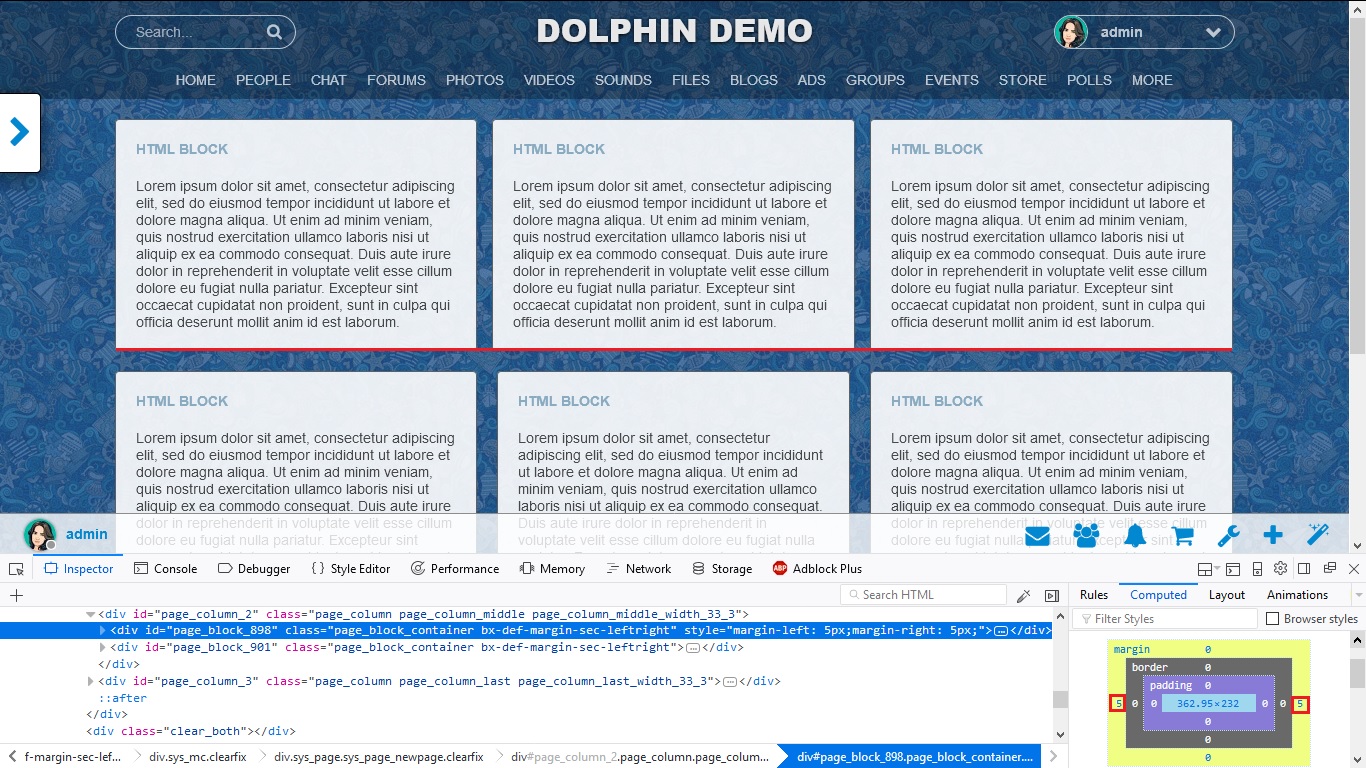Click the search magnifier icon
Image resolution: width=1366 pixels, height=768 pixels.
coord(274,32)
